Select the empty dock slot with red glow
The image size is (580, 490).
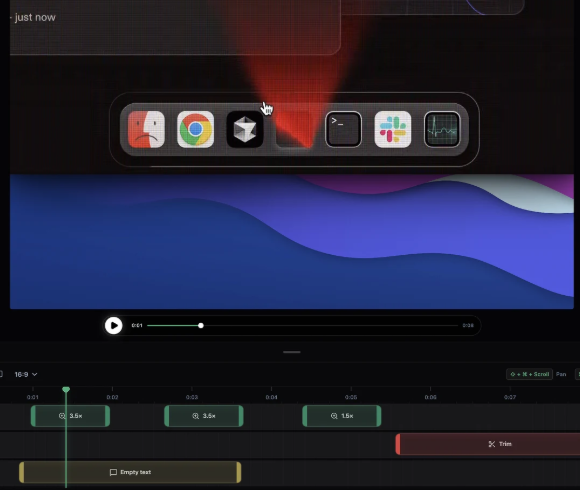coord(294,129)
